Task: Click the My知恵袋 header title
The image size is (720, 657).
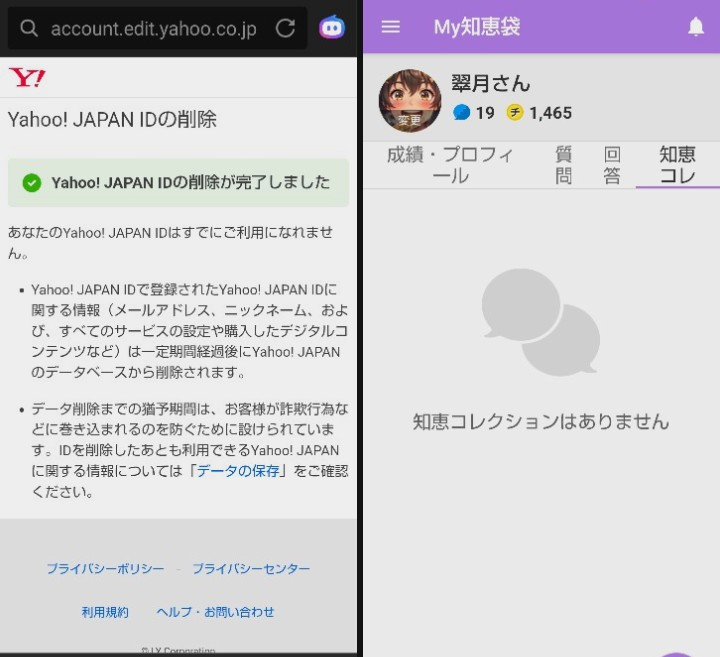Action: pos(477,27)
